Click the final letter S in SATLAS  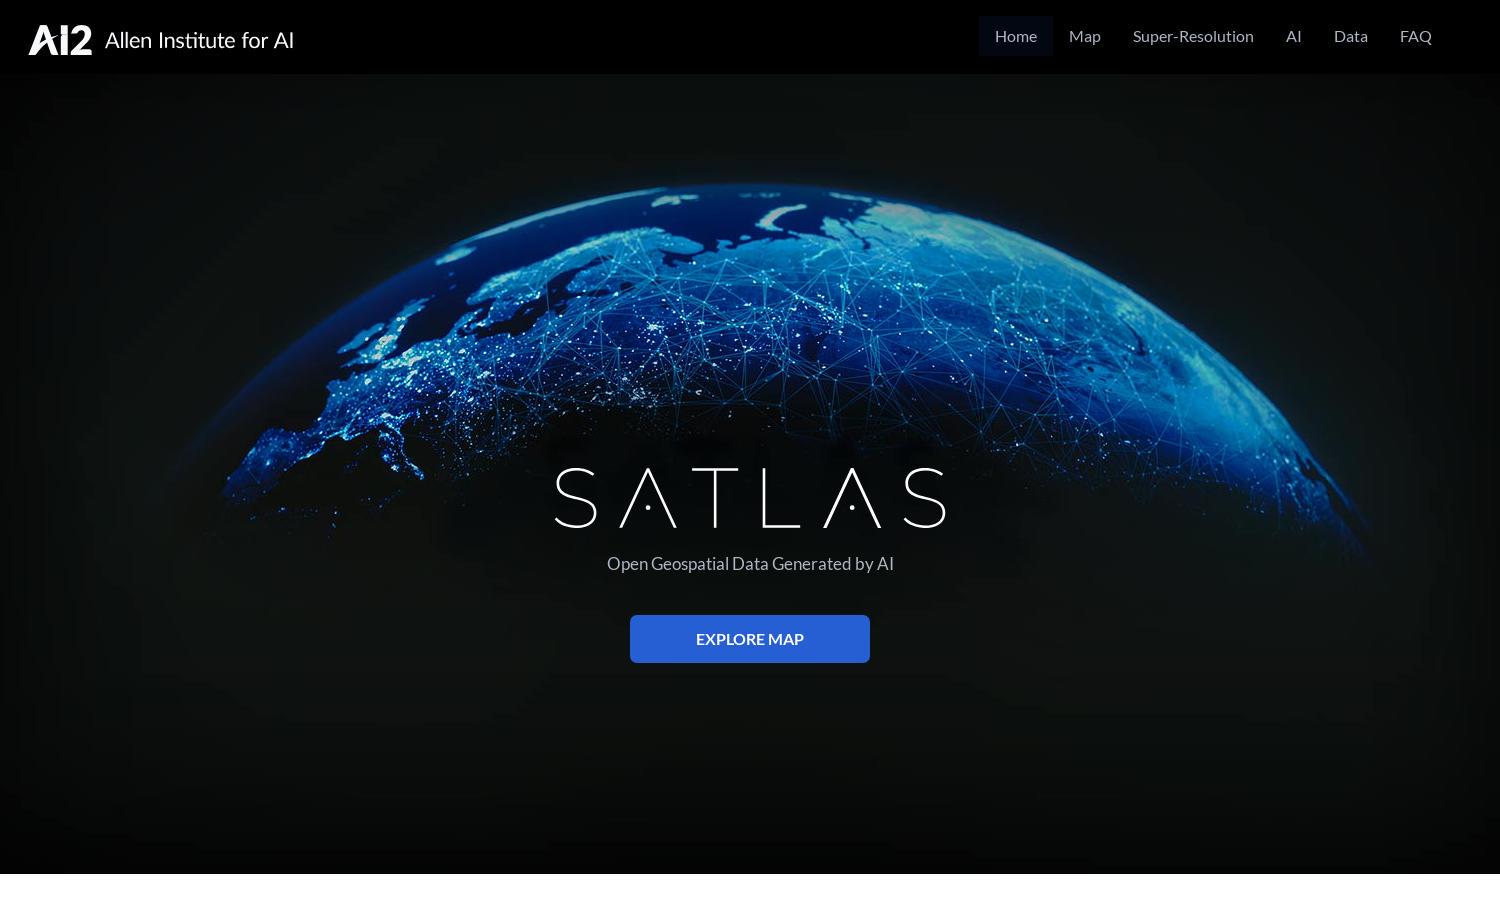point(925,497)
